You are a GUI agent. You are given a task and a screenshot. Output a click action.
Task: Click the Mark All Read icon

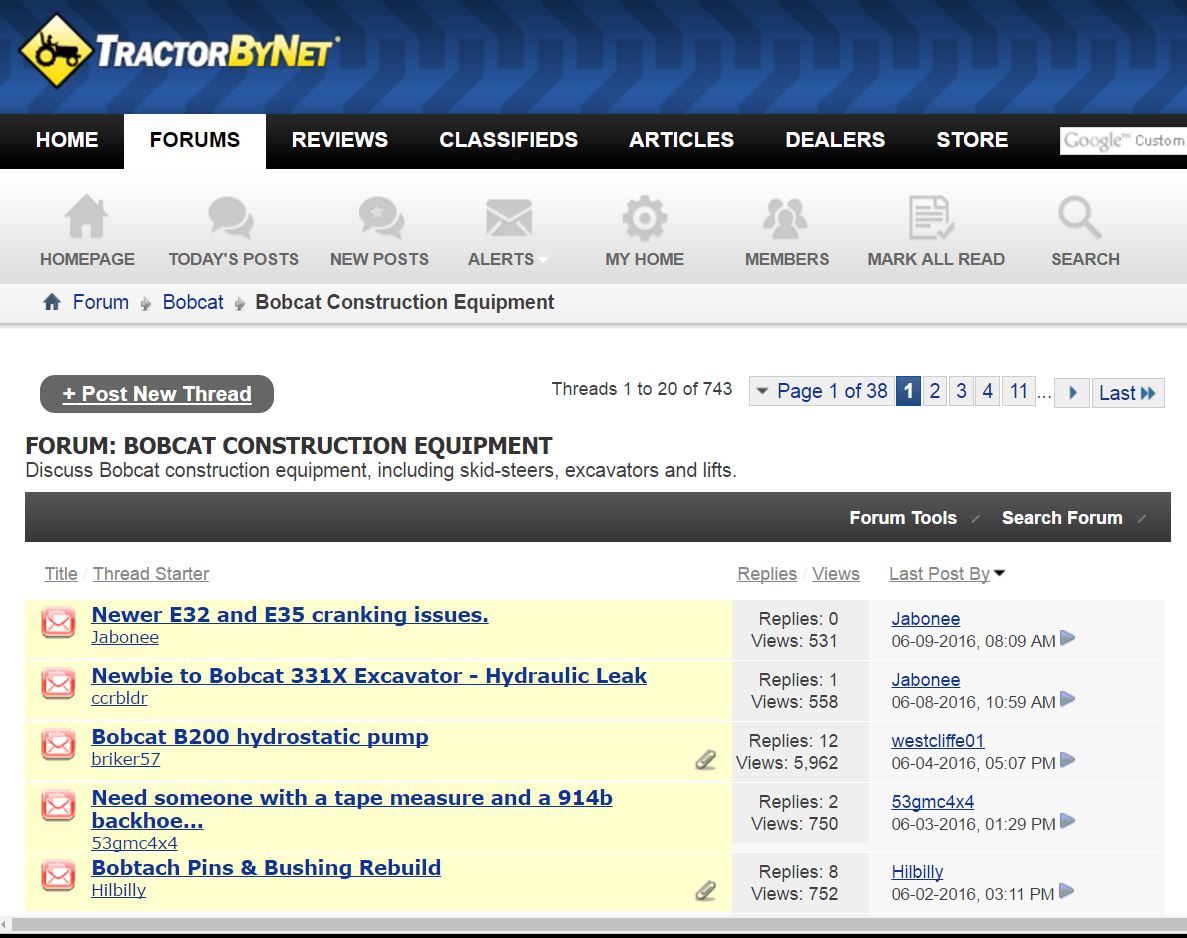(x=931, y=217)
